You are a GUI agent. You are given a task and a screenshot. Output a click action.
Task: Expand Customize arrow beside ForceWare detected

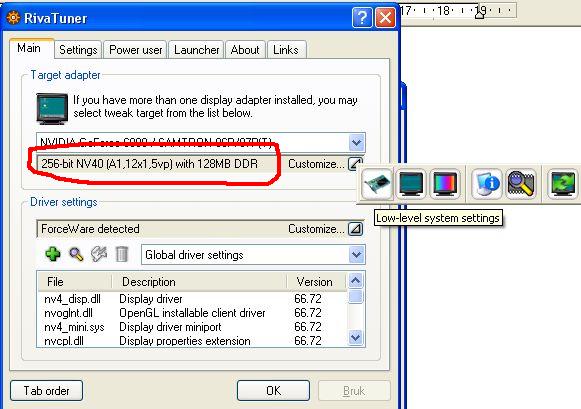(x=355, y=229)
